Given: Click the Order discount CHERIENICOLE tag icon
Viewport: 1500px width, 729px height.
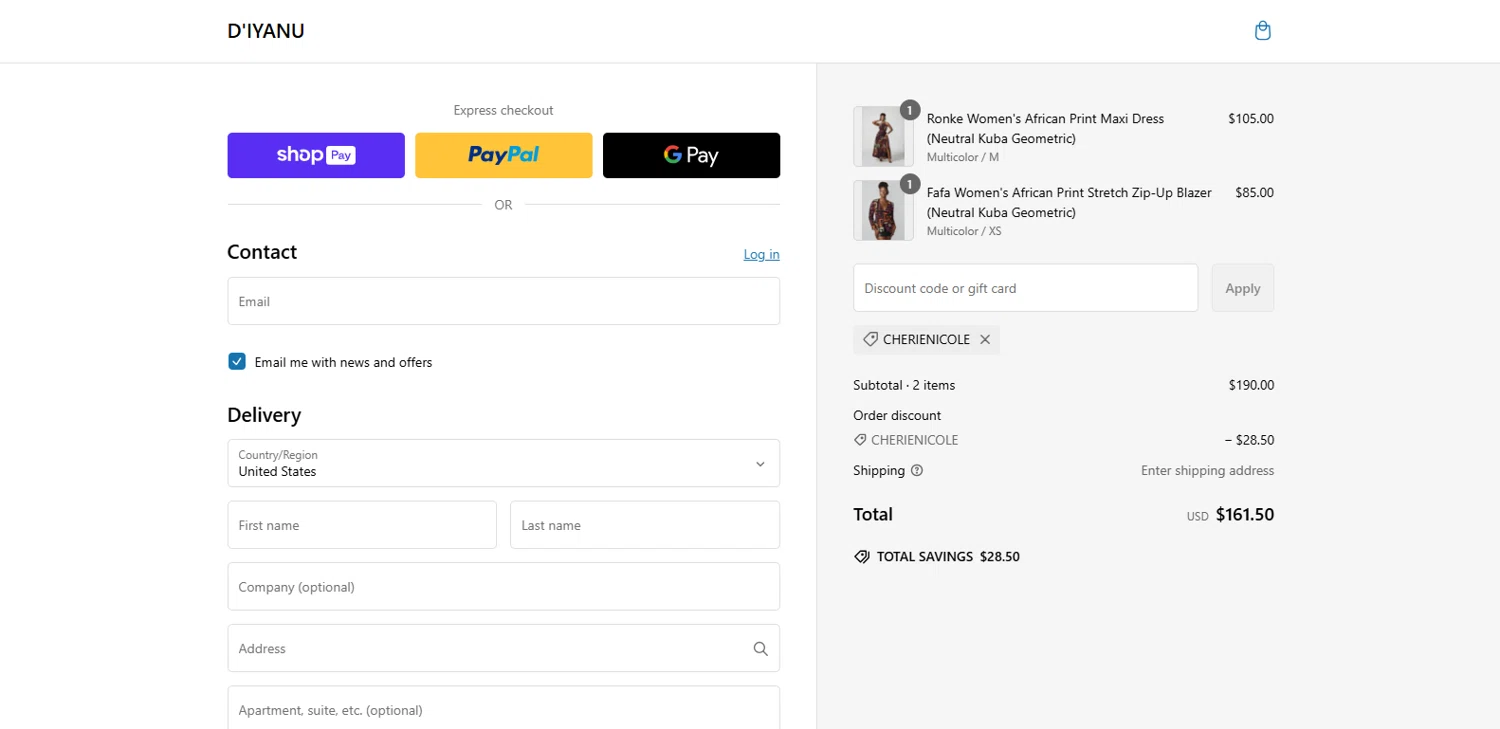Looking at the screenshot, I should [x=860, y=440].
